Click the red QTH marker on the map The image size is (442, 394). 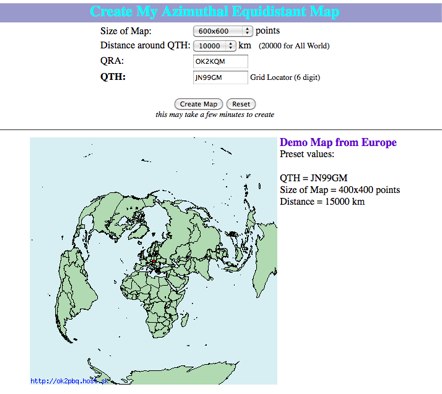pos(154,262)
